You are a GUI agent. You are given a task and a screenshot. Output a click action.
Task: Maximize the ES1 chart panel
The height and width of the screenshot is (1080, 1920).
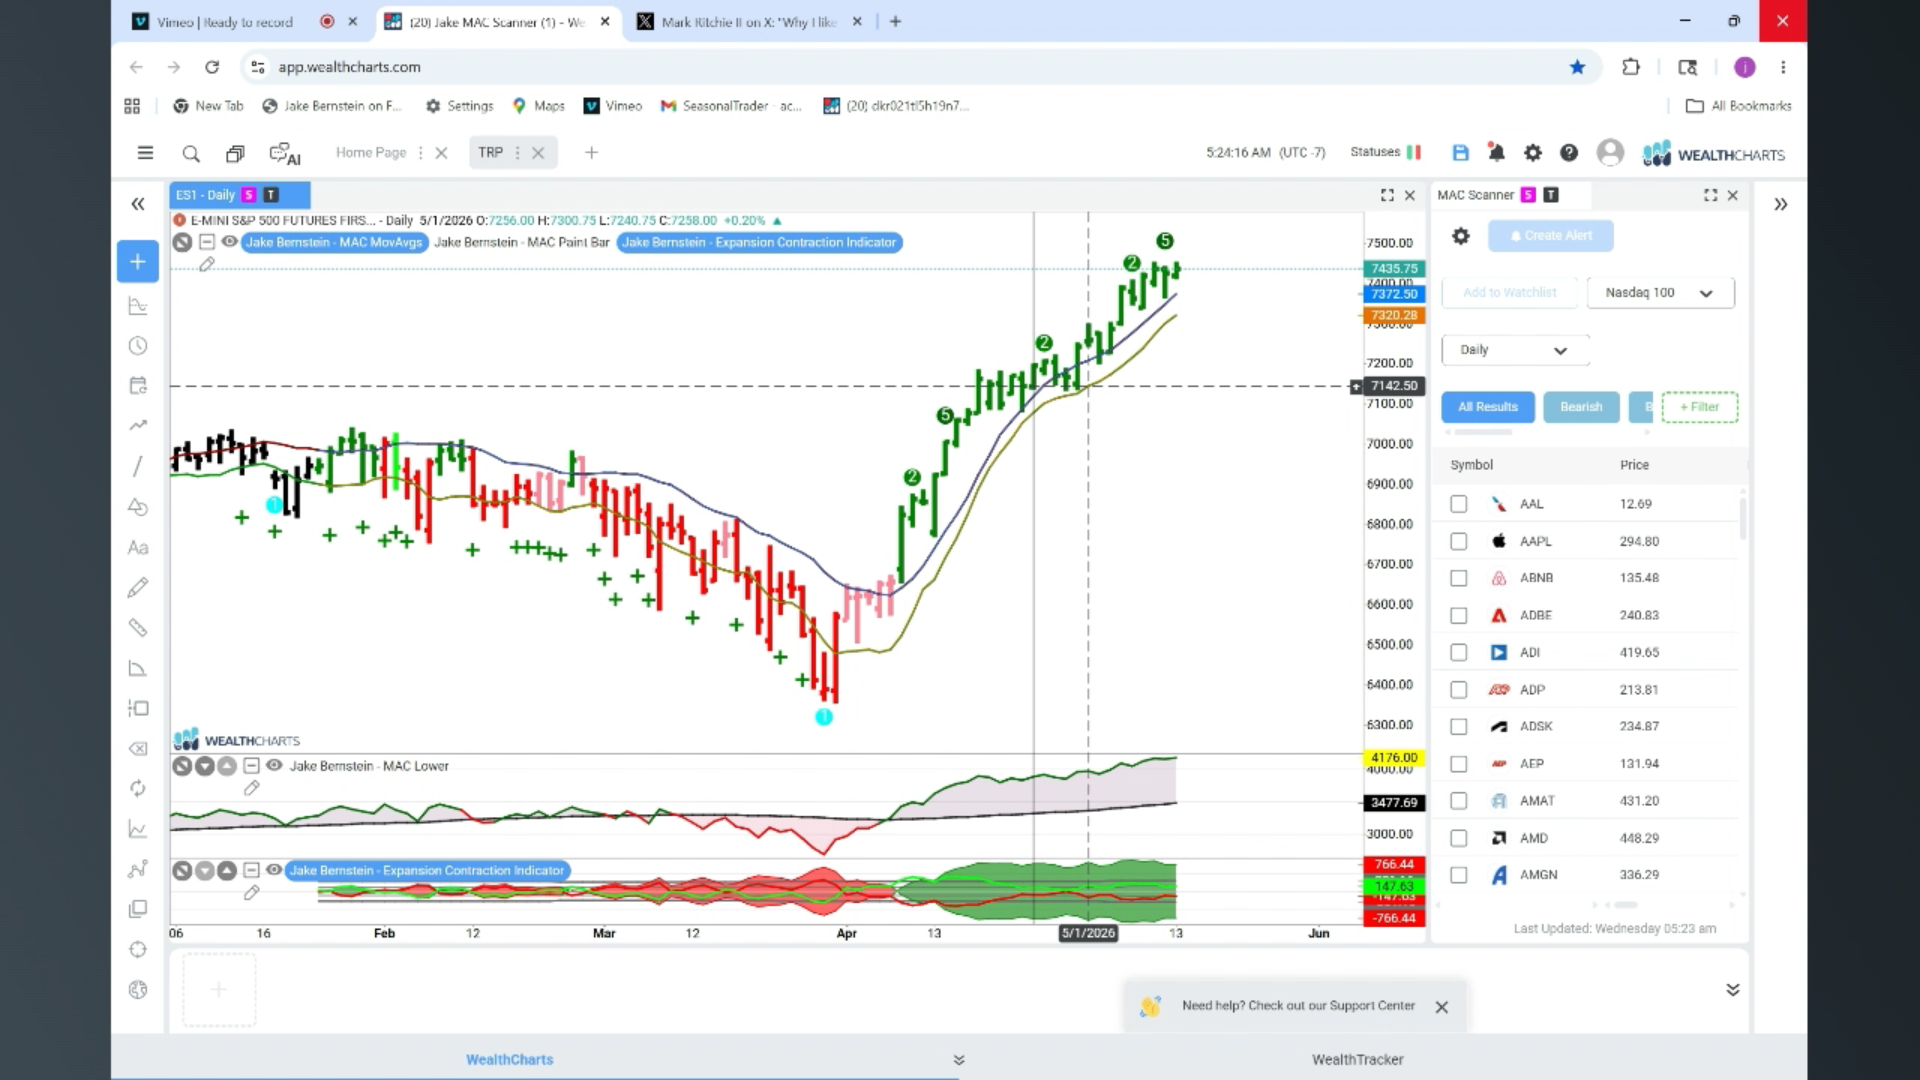pos(1387,195)
